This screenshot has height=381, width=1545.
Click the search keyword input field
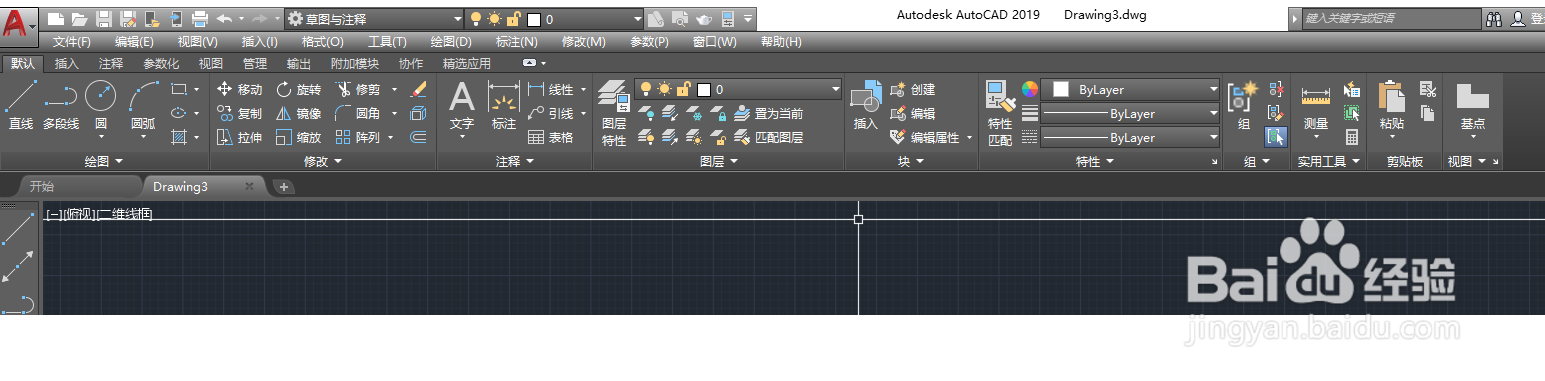[1391, 18]
